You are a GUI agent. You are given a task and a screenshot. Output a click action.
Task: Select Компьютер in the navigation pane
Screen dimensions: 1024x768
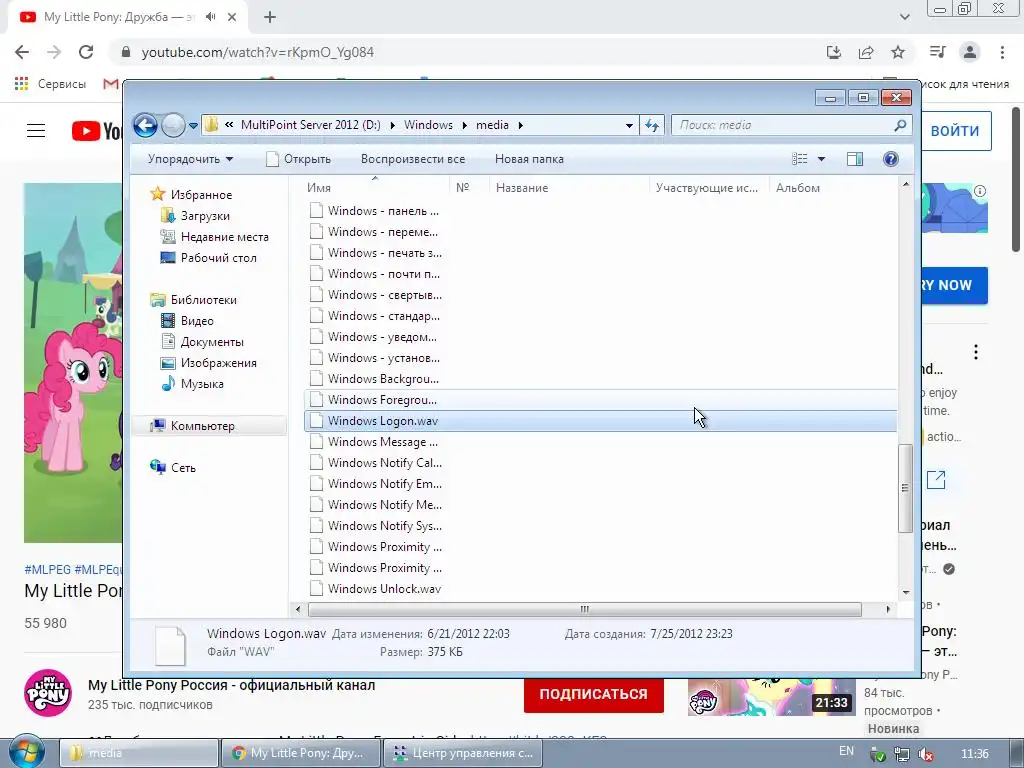[x=202, y=426]
